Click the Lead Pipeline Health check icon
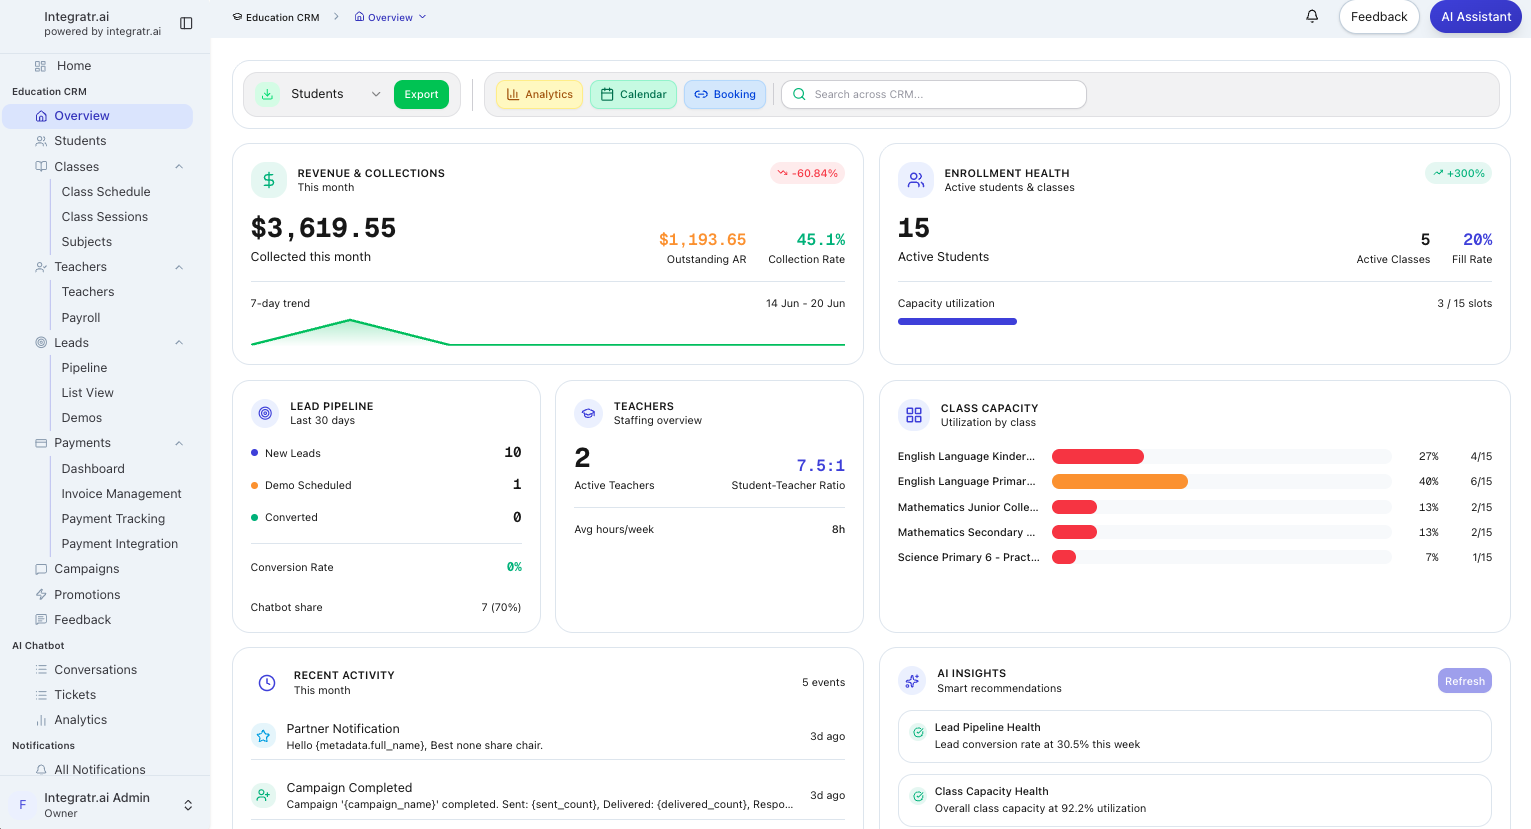Viewport: 1531px width, 829px height. pyautogui.click(x=918, y=733)
